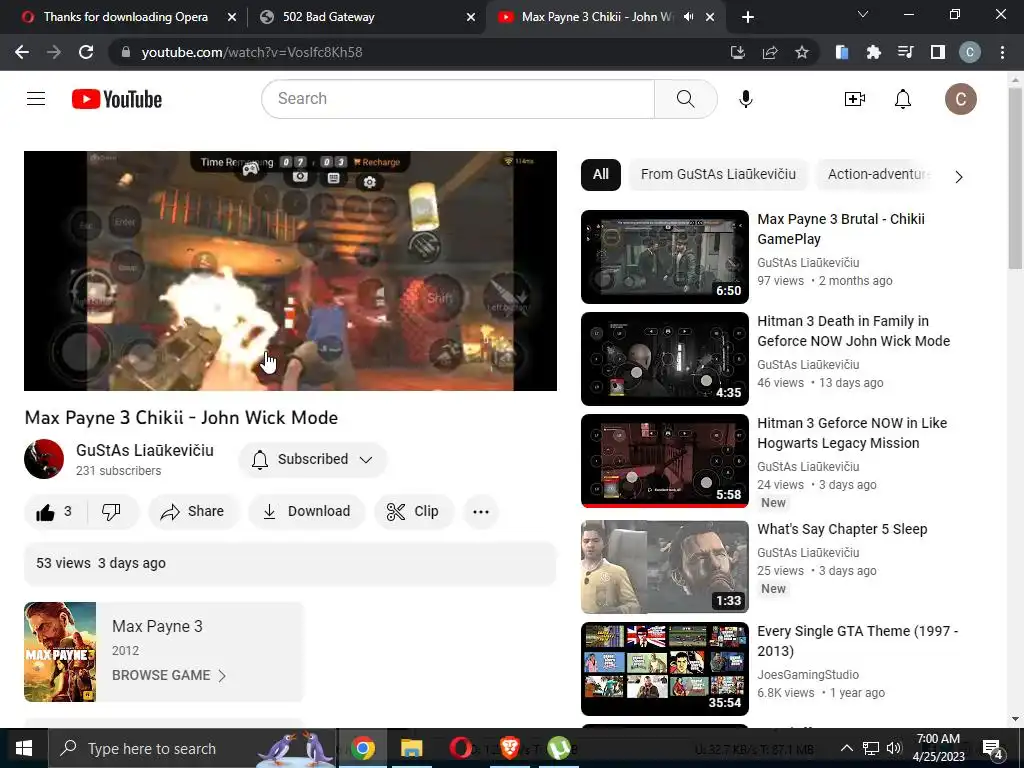This screenshot has height=768, width=1024.
Task: Reload the current page
Action: click(x=86, y=52)
